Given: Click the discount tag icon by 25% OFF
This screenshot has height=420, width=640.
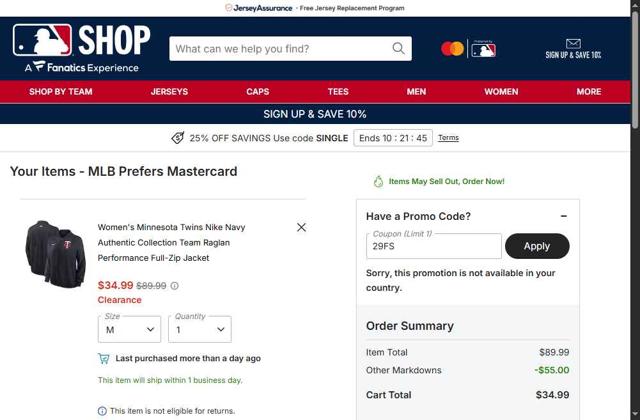Looking at the screenshot, I should [178, 138].
